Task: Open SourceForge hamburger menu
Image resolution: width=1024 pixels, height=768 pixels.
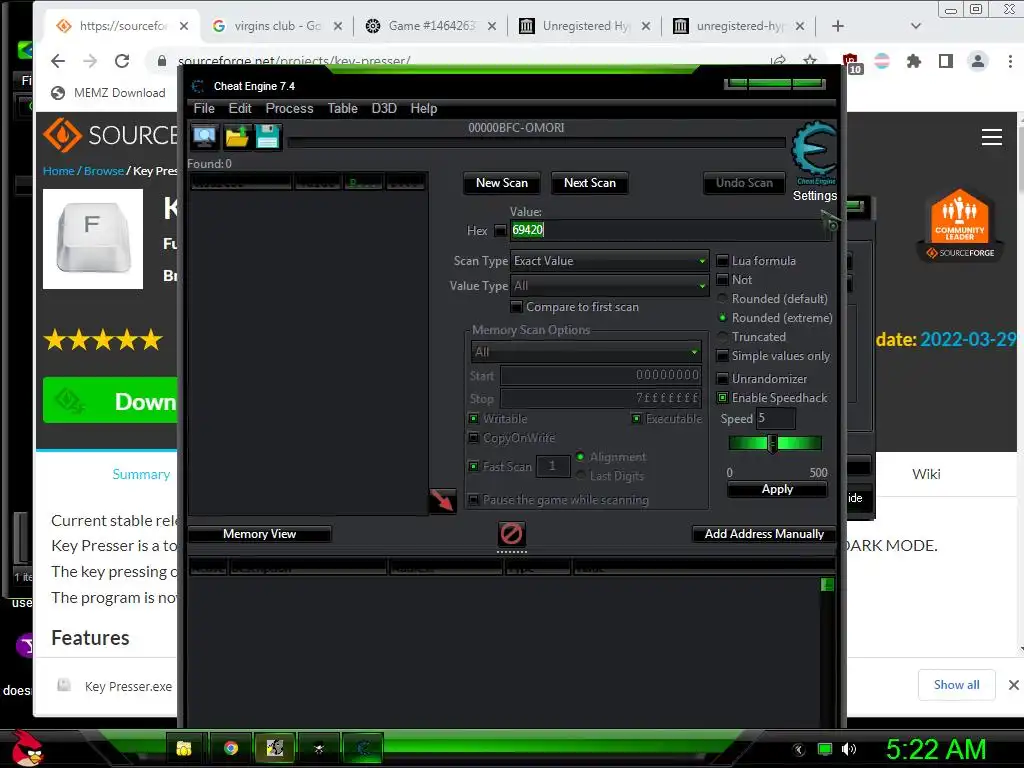Action: (991, 137)
